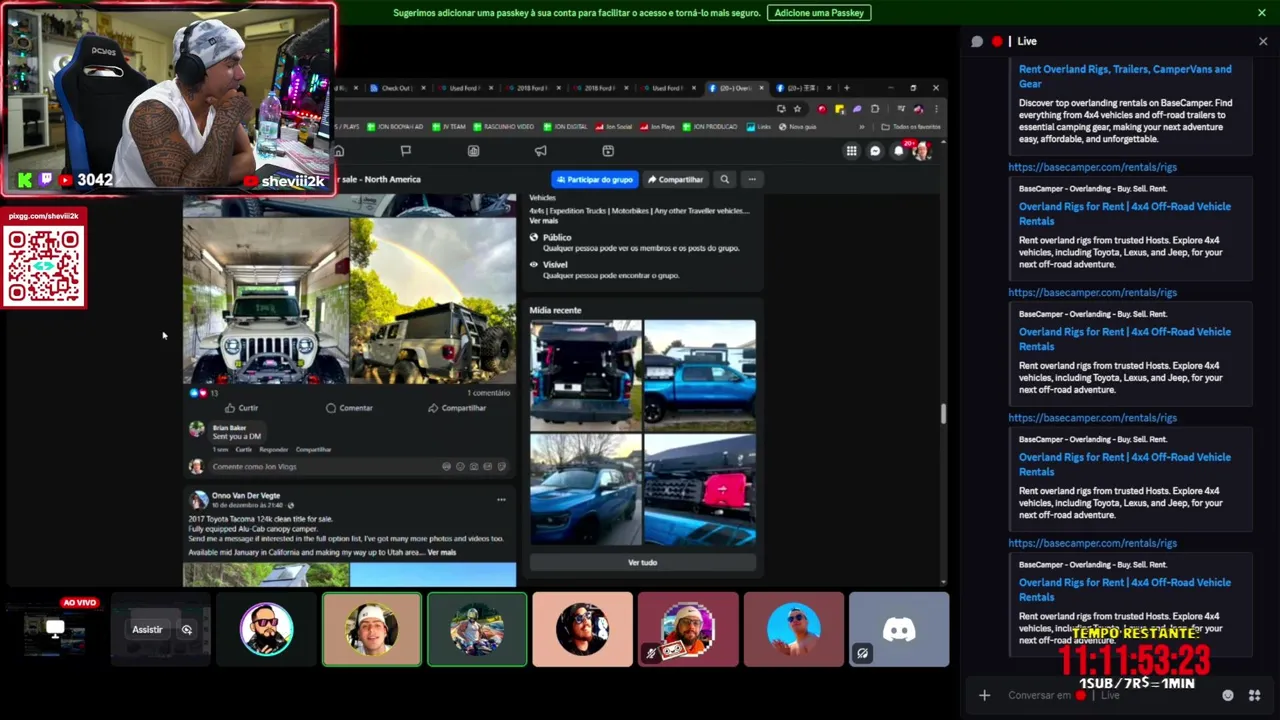
Task: Open the Facebook Messenger icon
Action: point(875,151)
